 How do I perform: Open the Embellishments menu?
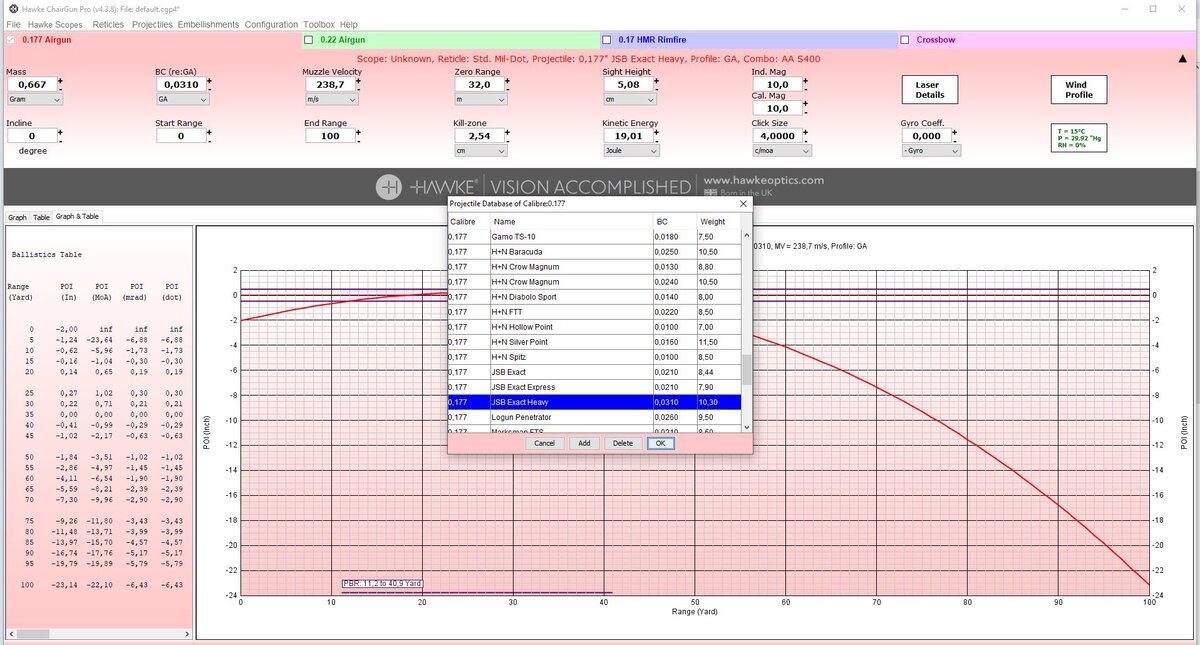208,24
